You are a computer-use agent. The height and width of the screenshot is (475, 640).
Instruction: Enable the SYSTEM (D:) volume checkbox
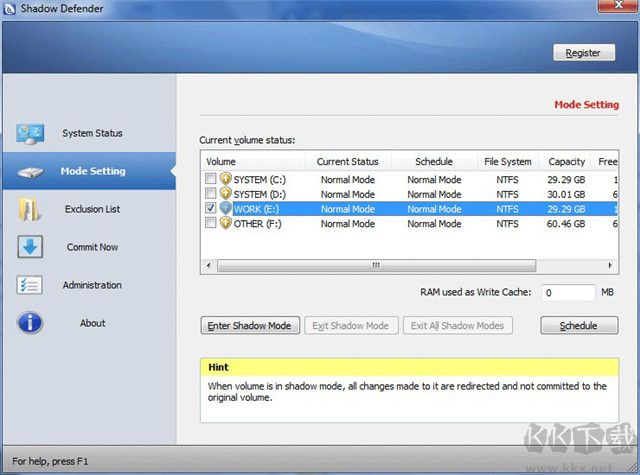point(210,194)
